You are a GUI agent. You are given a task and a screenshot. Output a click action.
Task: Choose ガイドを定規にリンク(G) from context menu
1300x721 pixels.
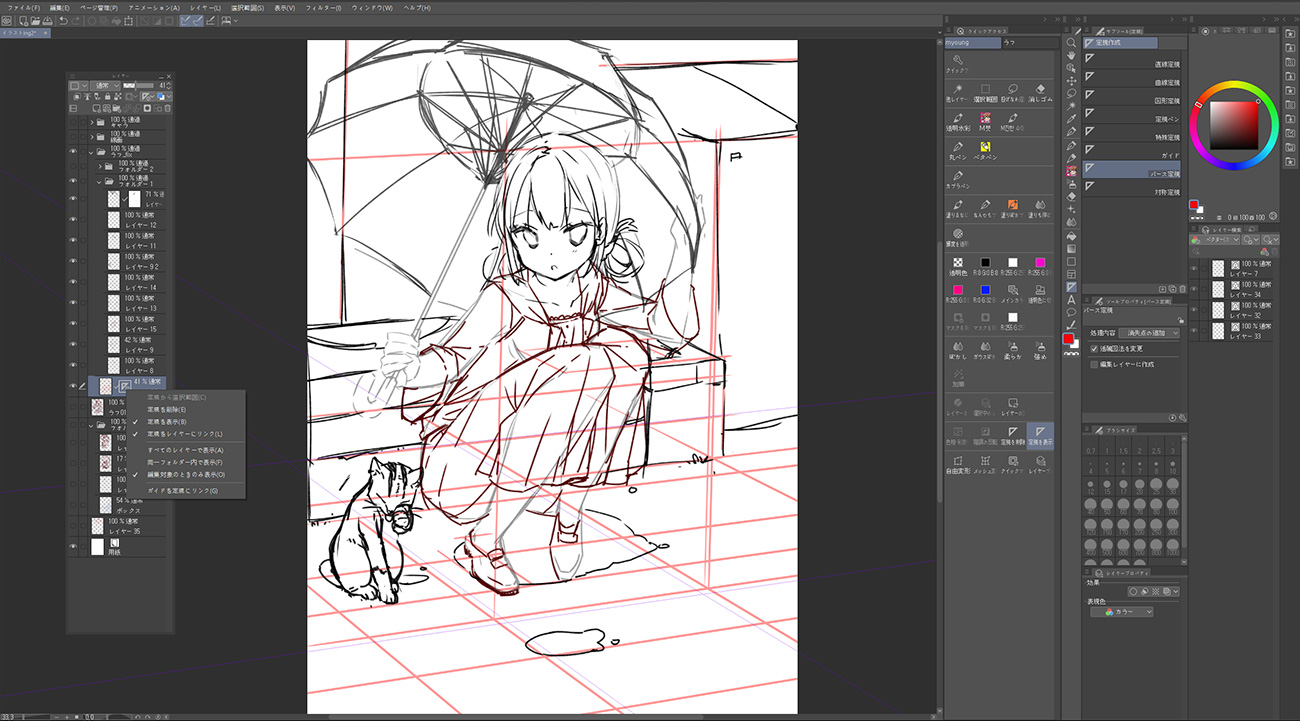[x=182, y=491]
